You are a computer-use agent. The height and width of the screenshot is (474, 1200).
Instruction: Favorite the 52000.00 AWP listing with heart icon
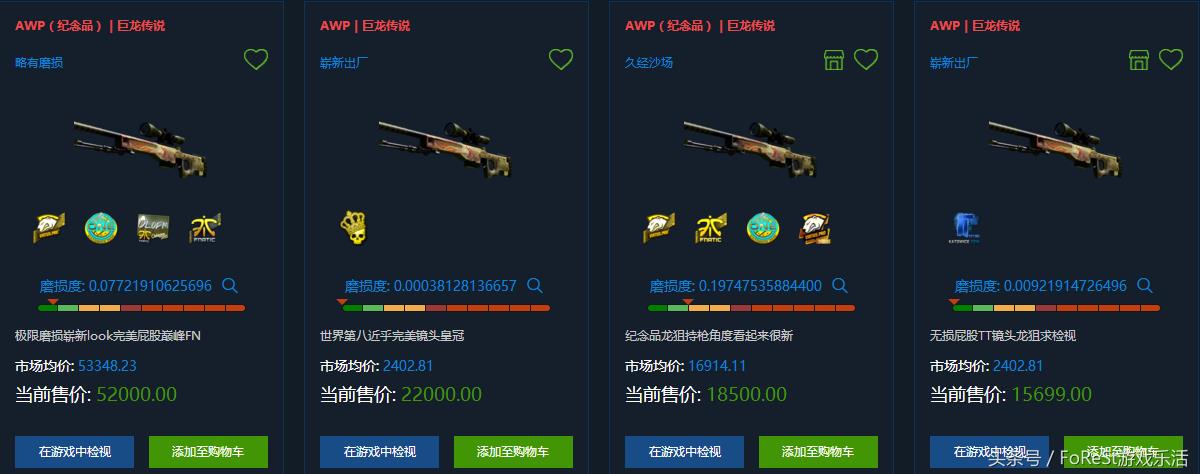point(256,60)
